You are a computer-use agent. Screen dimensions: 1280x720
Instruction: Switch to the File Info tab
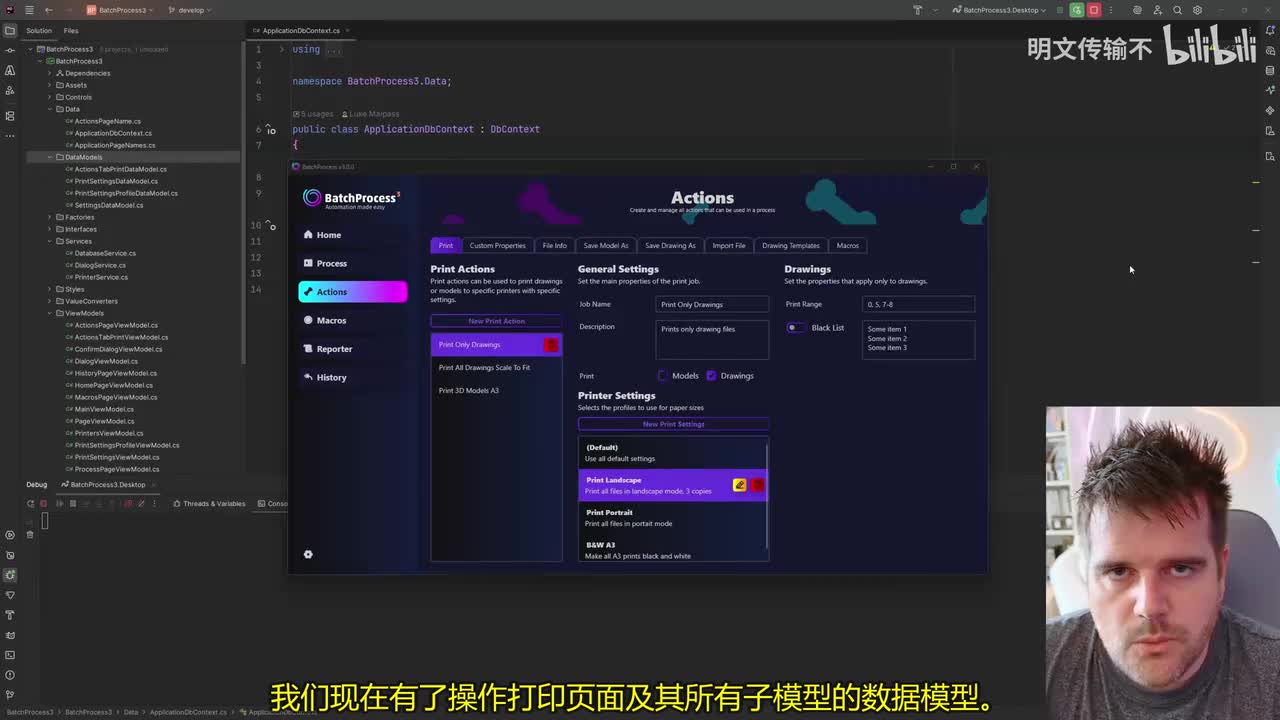coord(554,245)
